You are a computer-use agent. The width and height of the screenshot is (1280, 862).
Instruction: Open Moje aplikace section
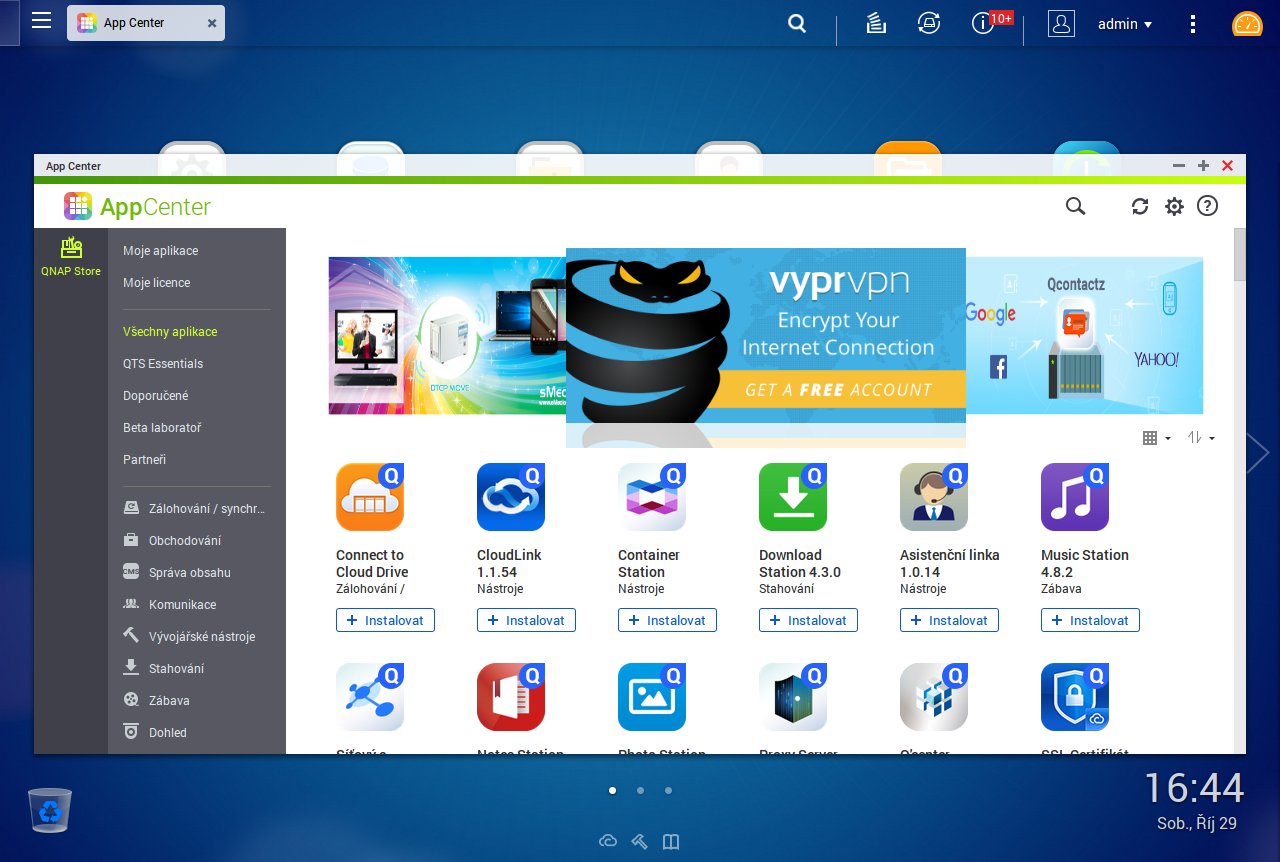click(161, 251)
